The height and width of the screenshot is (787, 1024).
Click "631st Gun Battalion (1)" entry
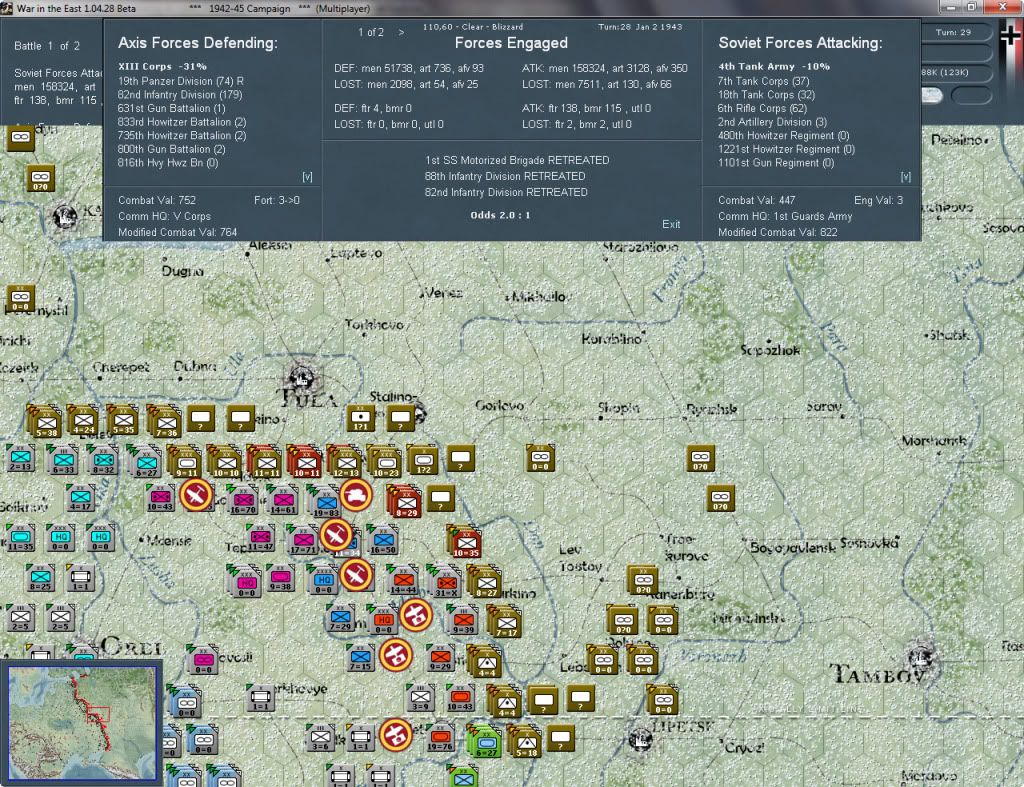[171, 108]
